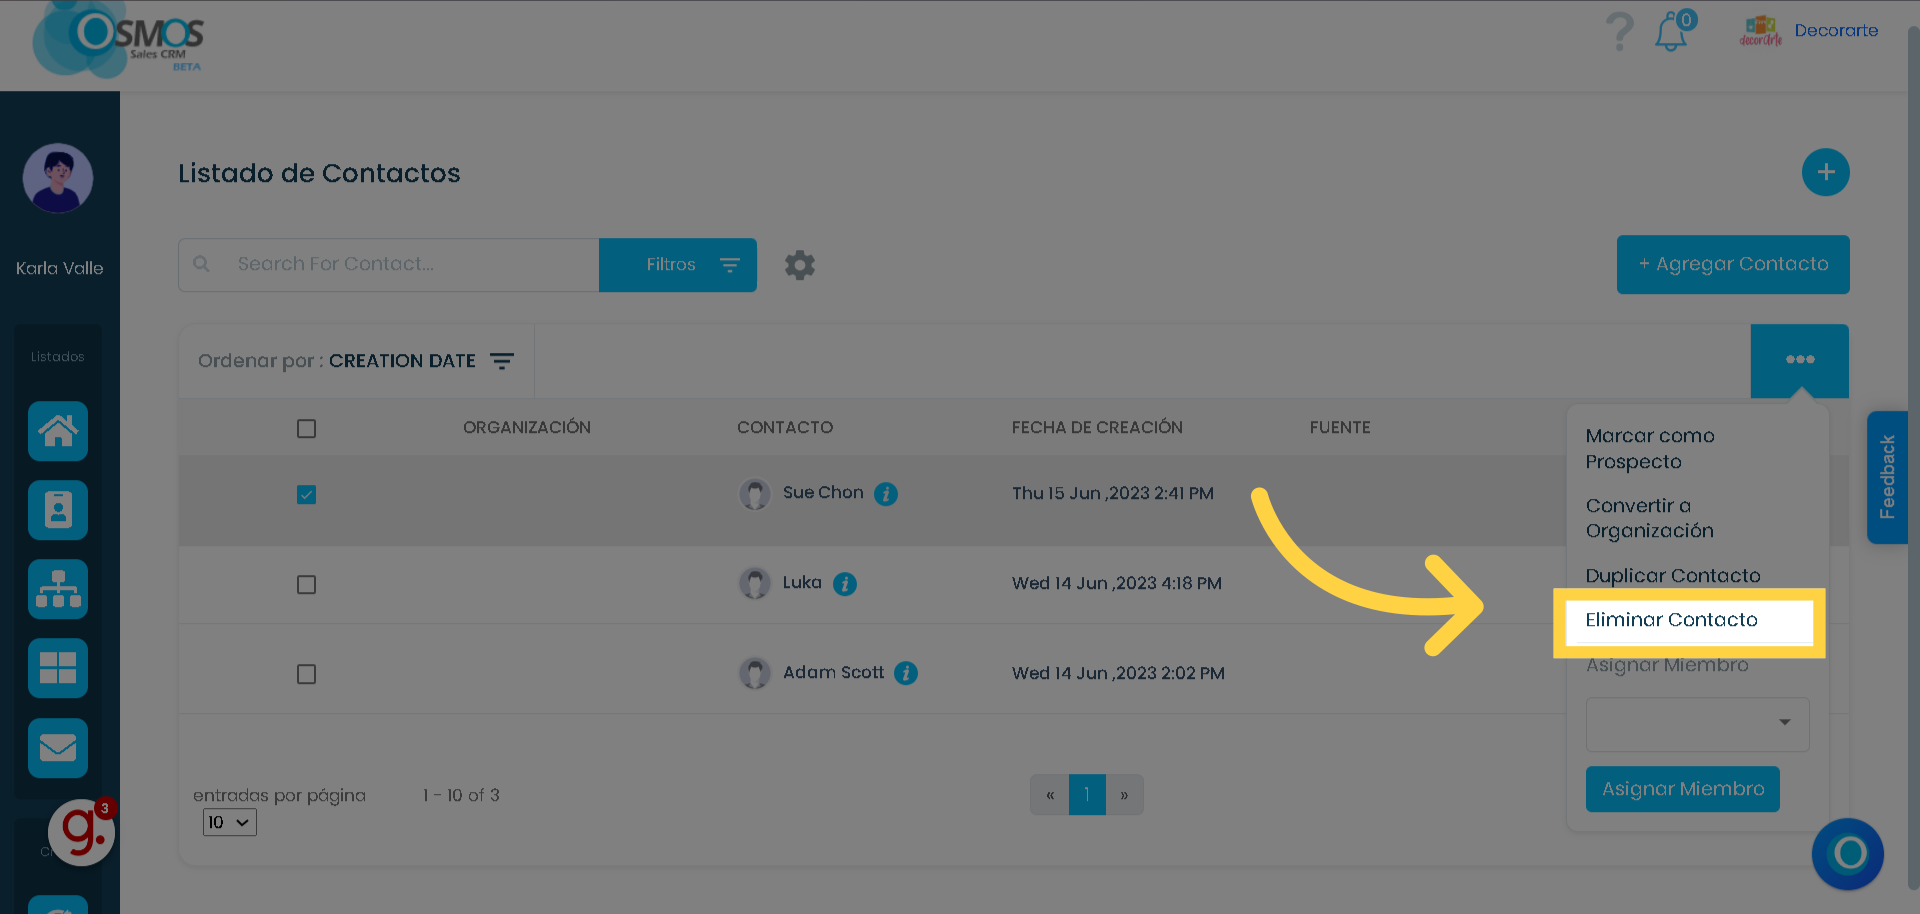Viewport: 1920px width, 914px height.
Task: Click the Agregar Contacto button
Action: pos(1733,265)
